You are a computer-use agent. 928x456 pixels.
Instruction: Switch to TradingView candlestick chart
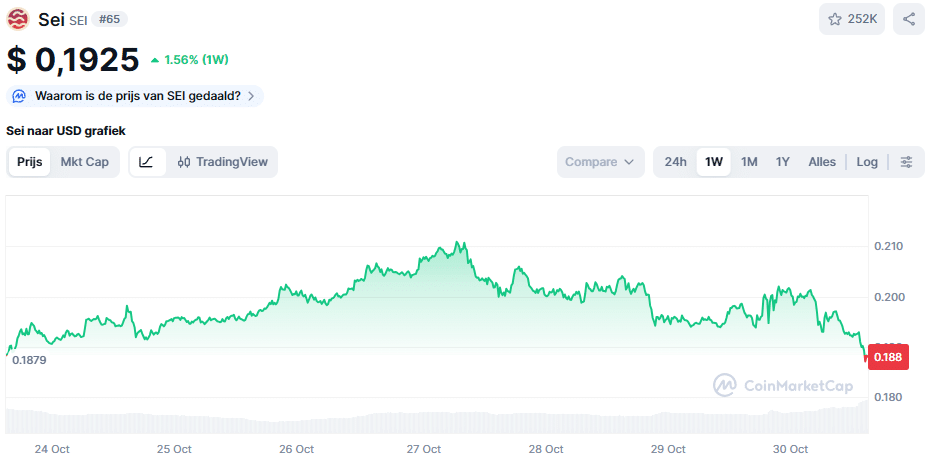(223, 162)
